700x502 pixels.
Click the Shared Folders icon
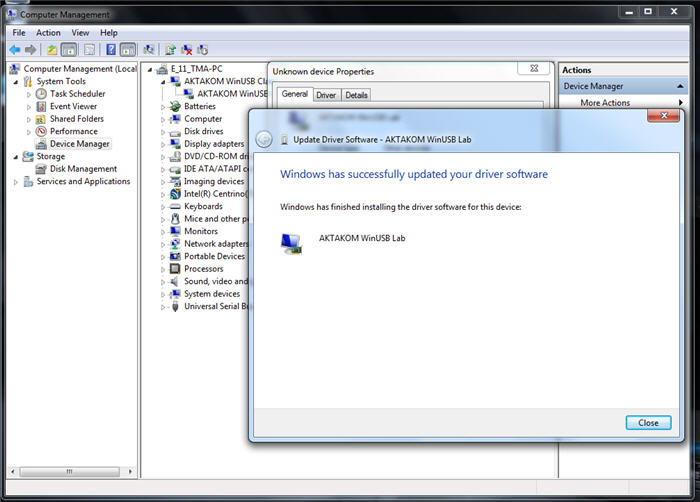[41, 119]
